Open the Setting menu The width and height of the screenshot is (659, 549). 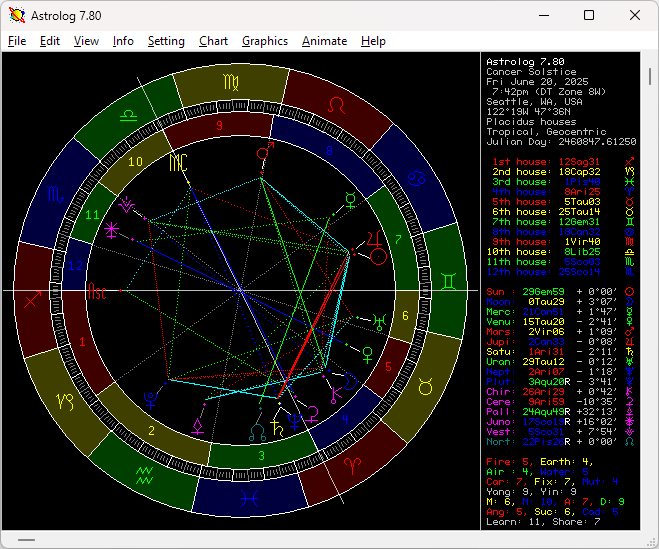pos(166,41)
